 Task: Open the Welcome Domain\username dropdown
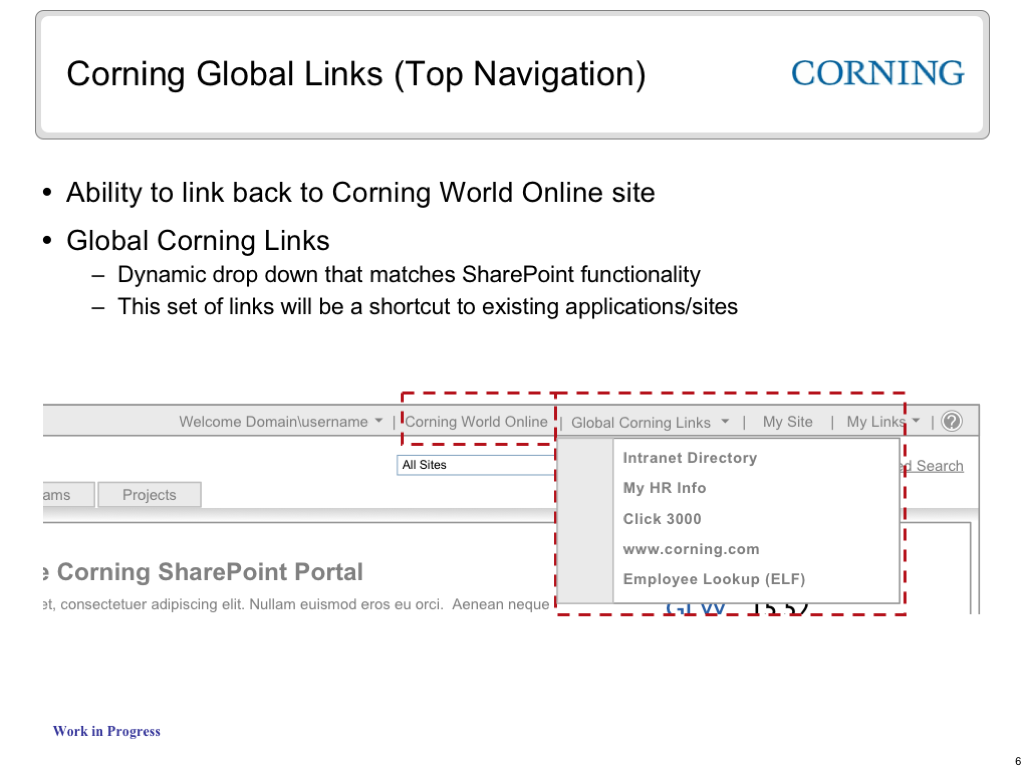coord(281,422)
